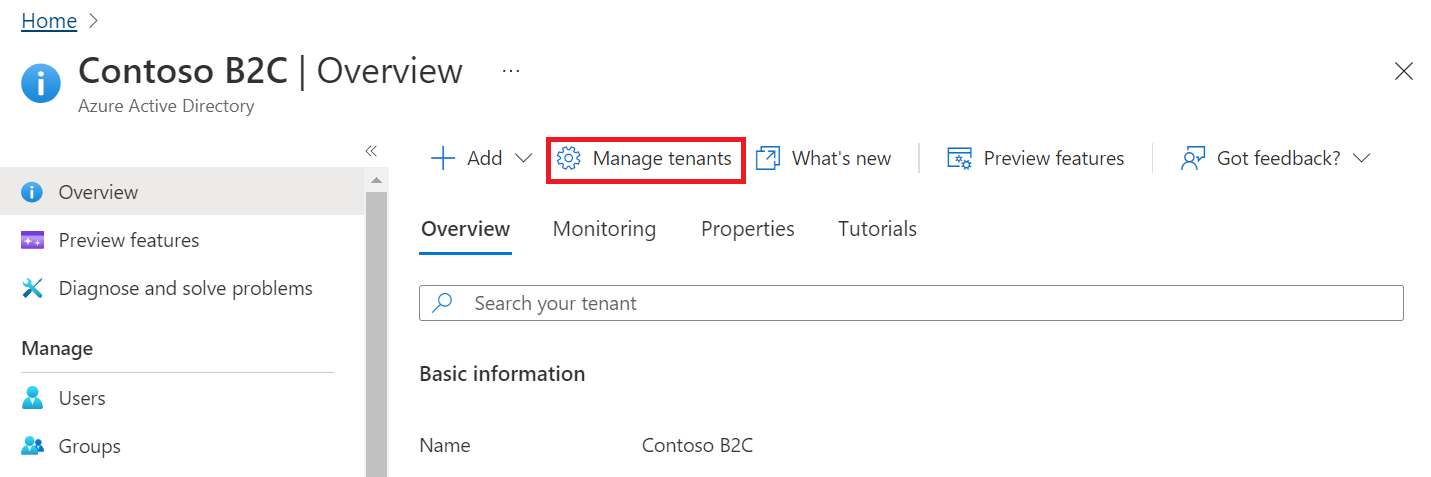Click the Preview features toolbar icon
This screenshot has width=1431, height=477.
[959, 158]
